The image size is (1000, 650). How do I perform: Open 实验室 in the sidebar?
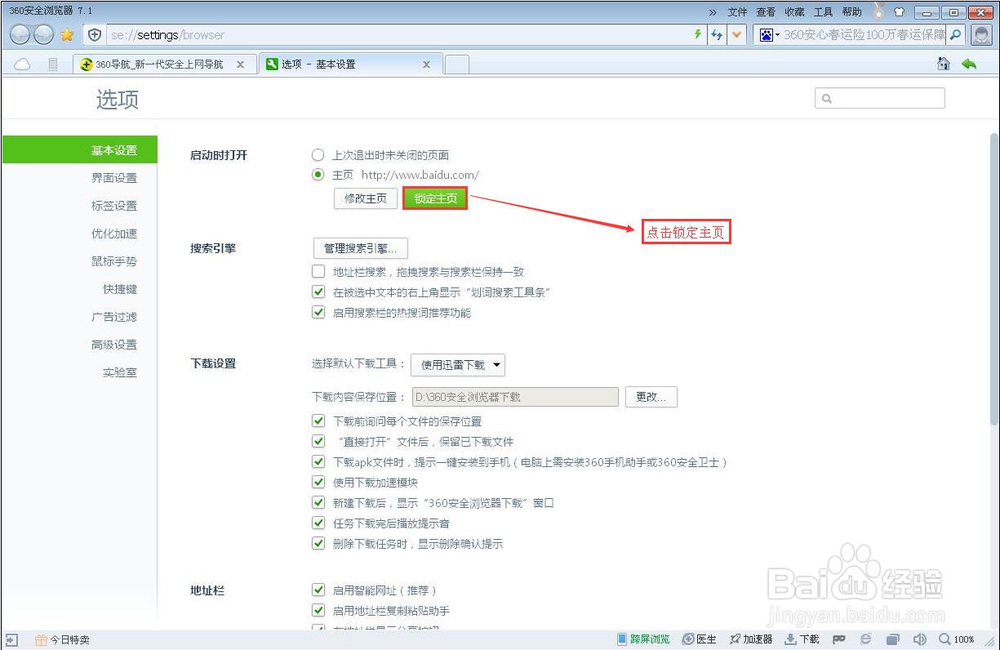tap(120, 373)
